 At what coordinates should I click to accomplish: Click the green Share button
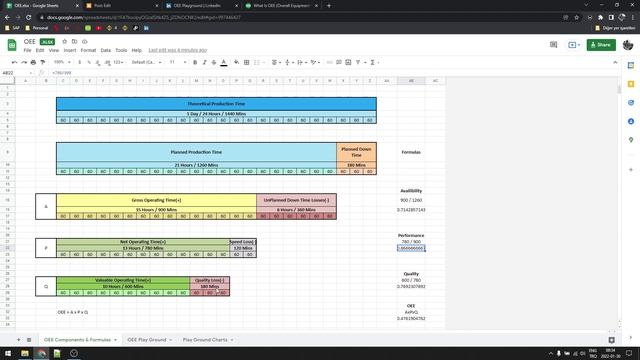click(x=601, y=45)
